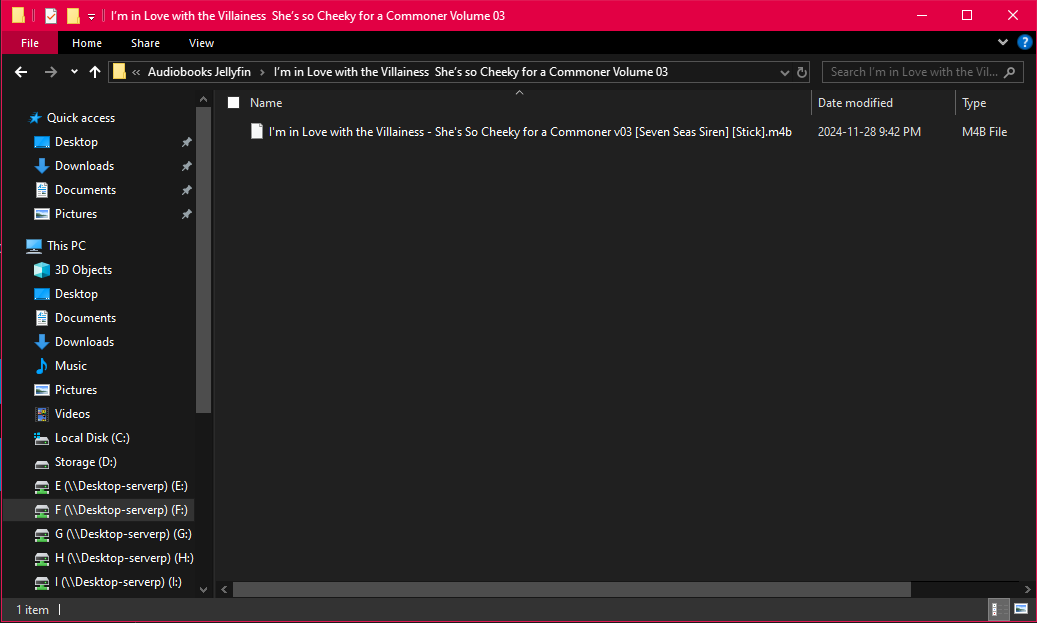Open the Help question mark icon
This screenshot has height=623, width=1037.
[x=1024, y=43]
